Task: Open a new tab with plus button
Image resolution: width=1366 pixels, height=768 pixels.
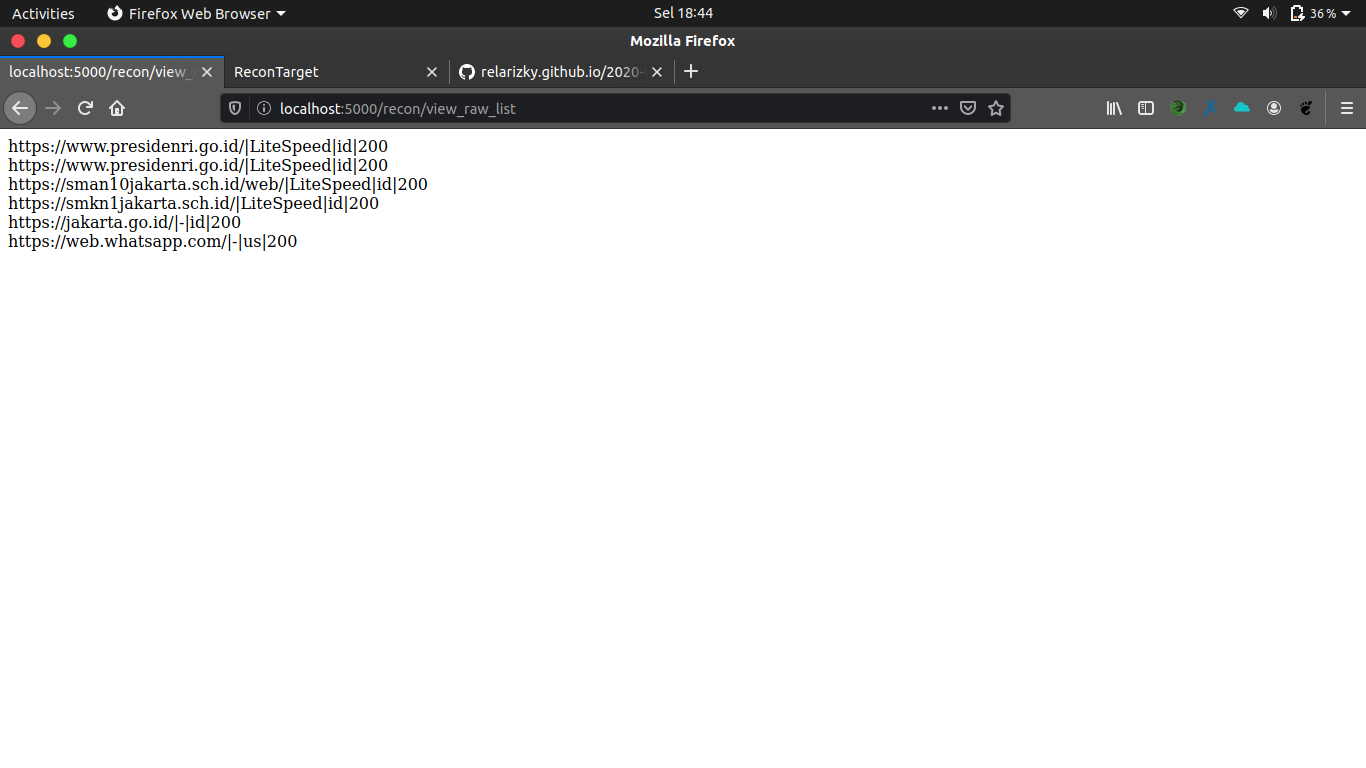Action: [691, 72]
